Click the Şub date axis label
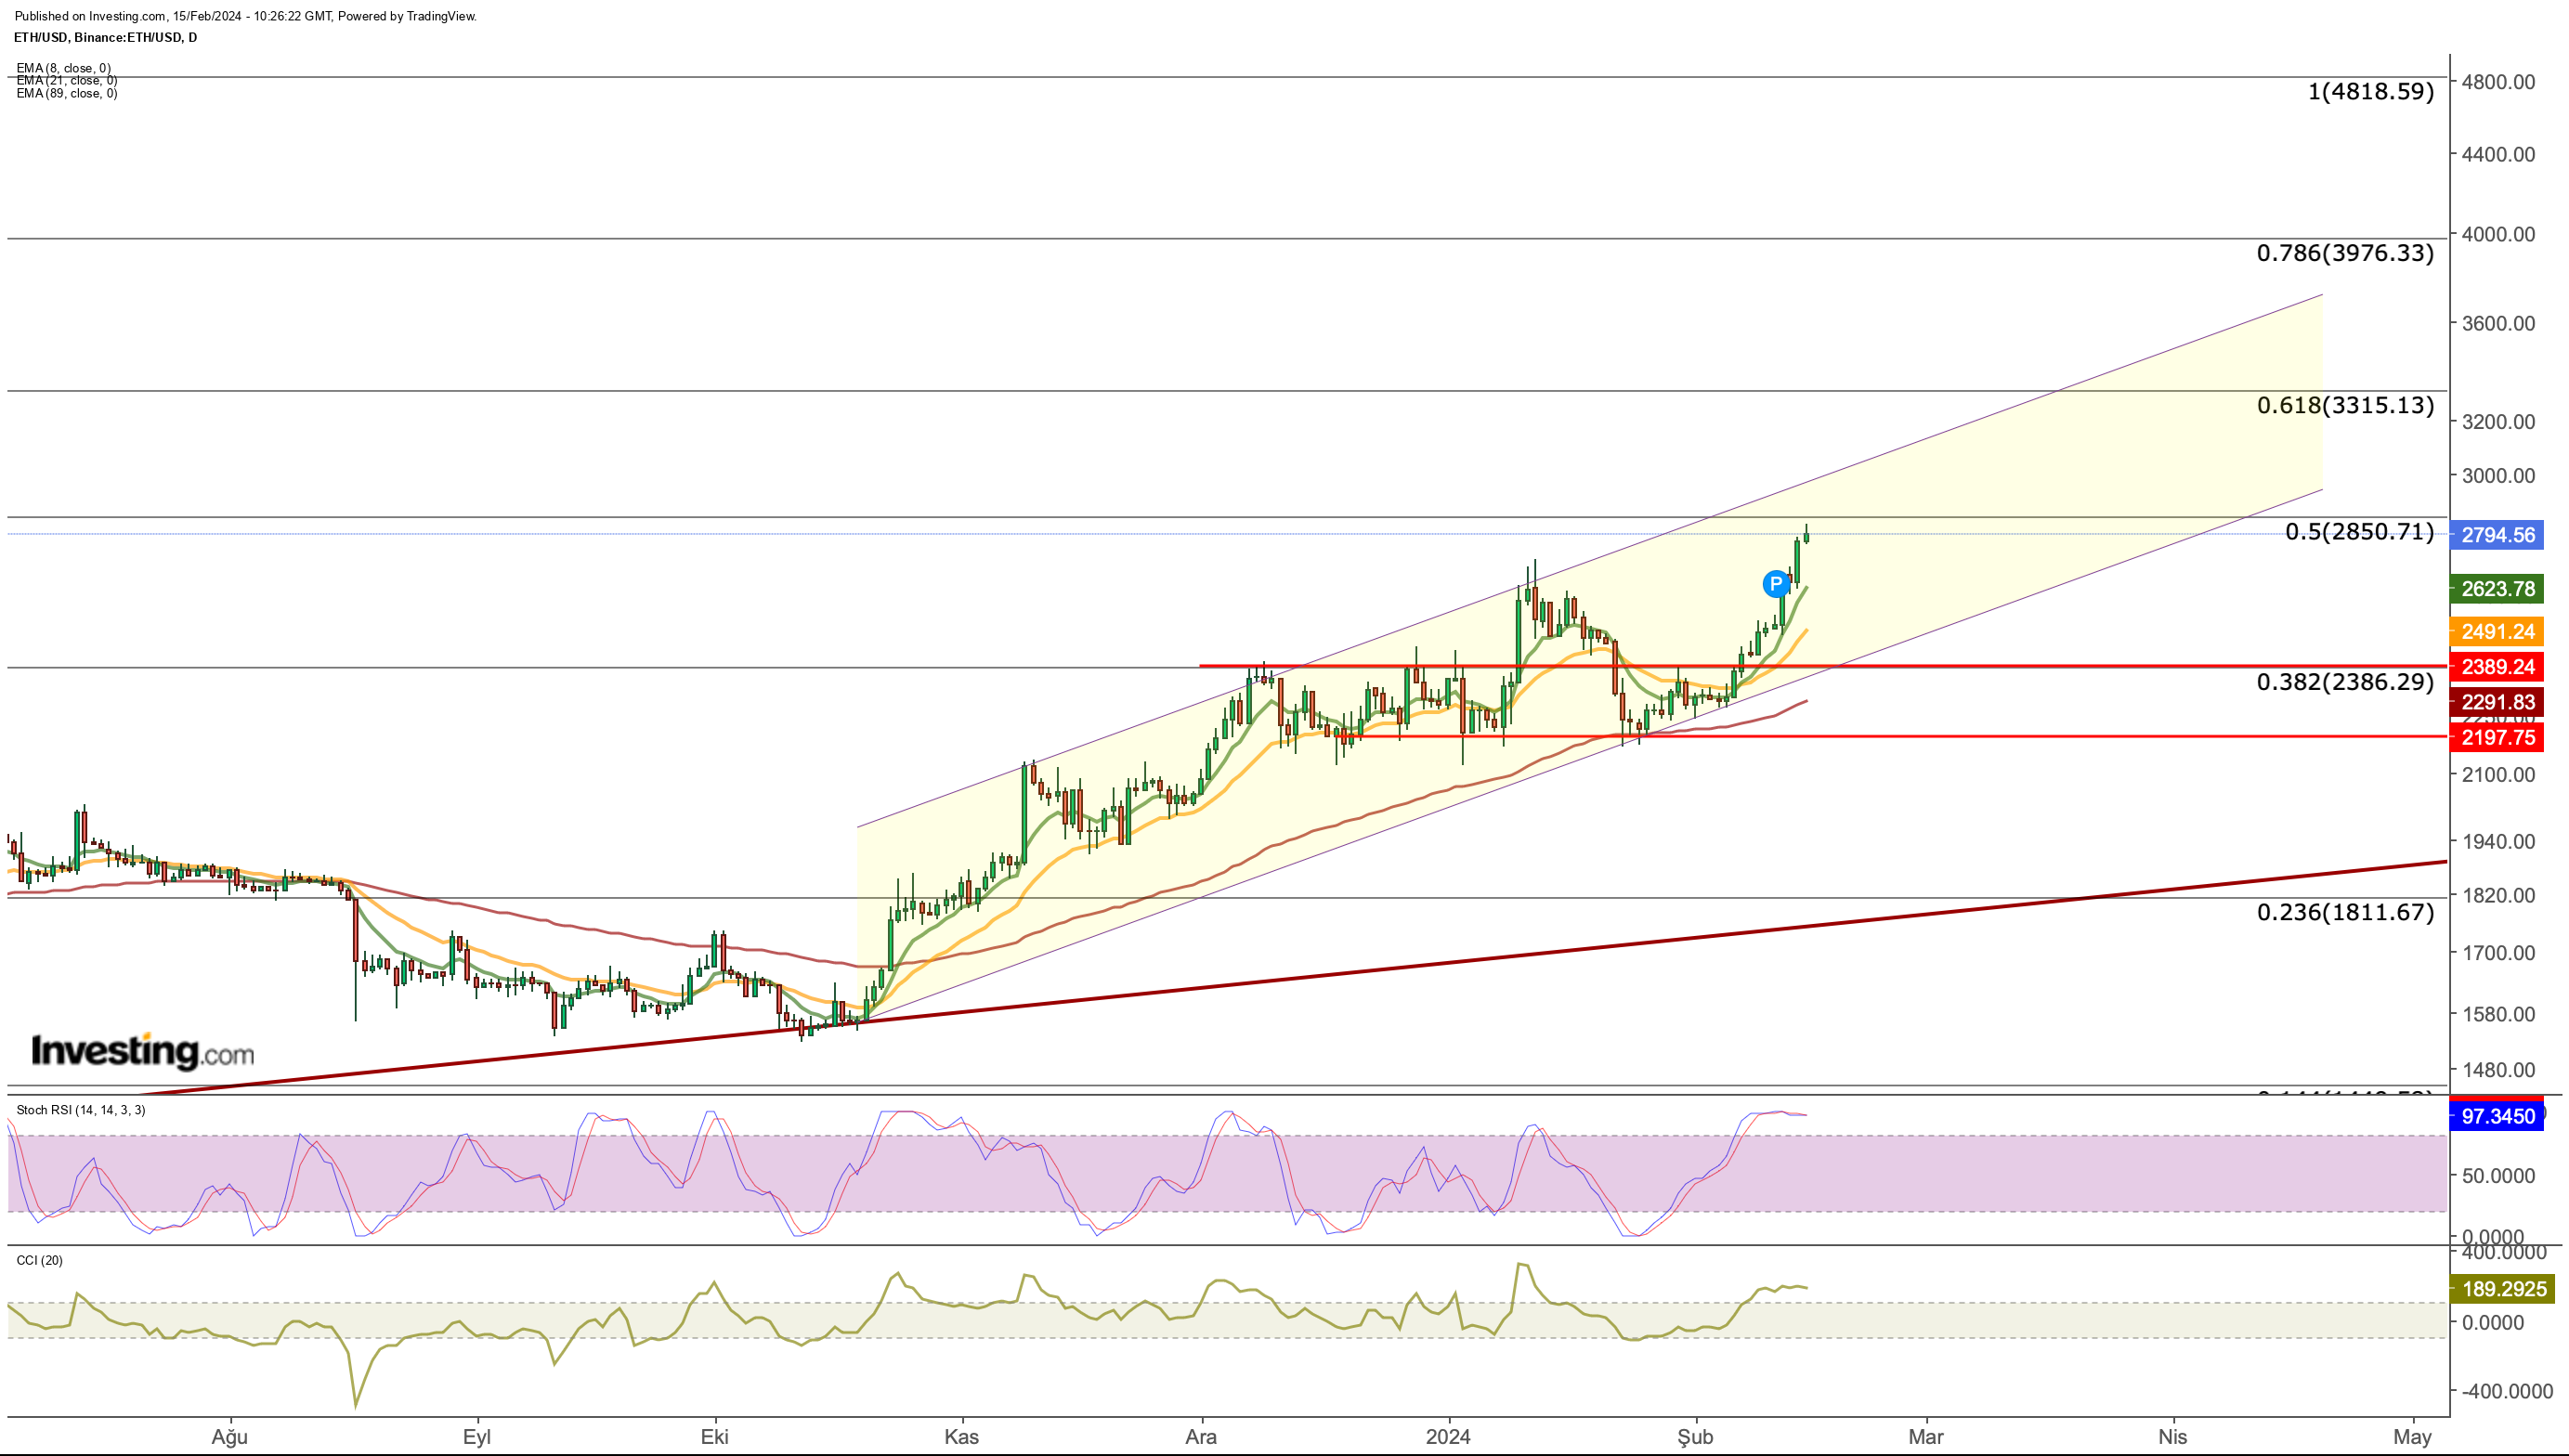2569x1456 pixels. (x=1695, y=1437)
